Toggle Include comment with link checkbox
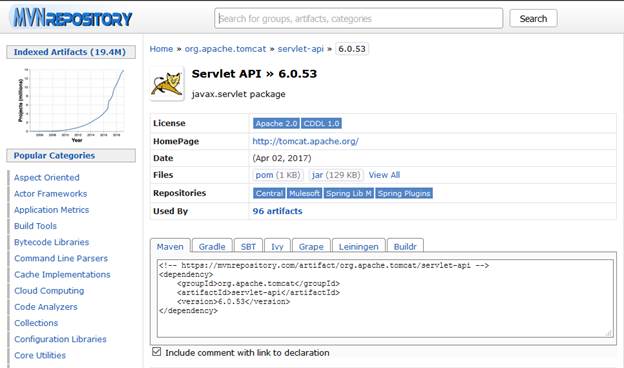 157,352
